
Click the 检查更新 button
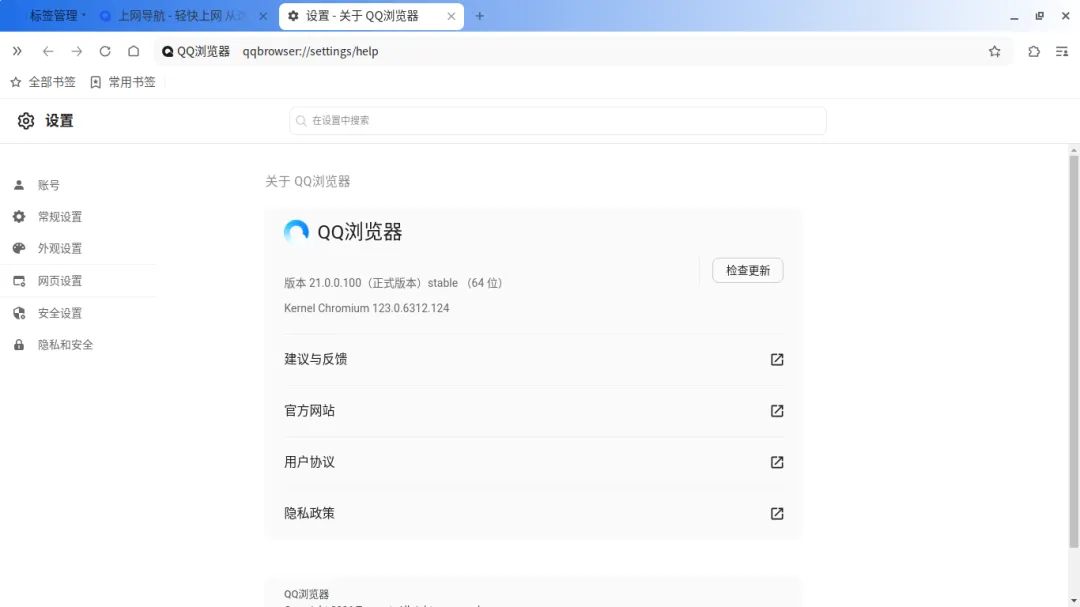[x=747, y=270]
